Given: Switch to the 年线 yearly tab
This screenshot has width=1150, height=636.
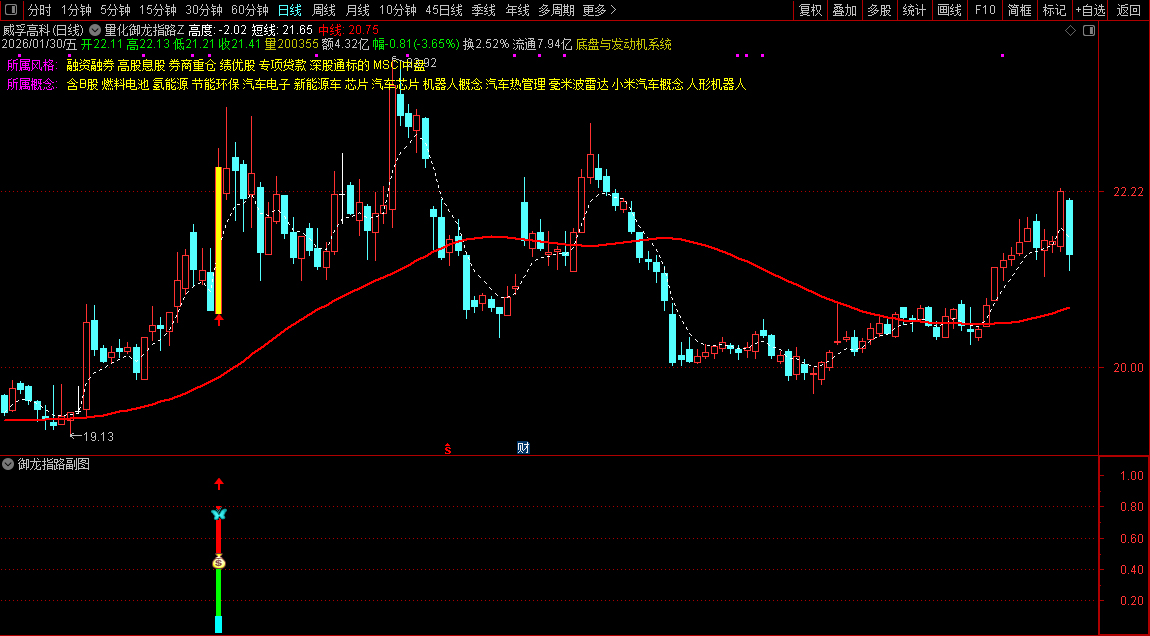Looking at the screenshot, I should 517,10.
